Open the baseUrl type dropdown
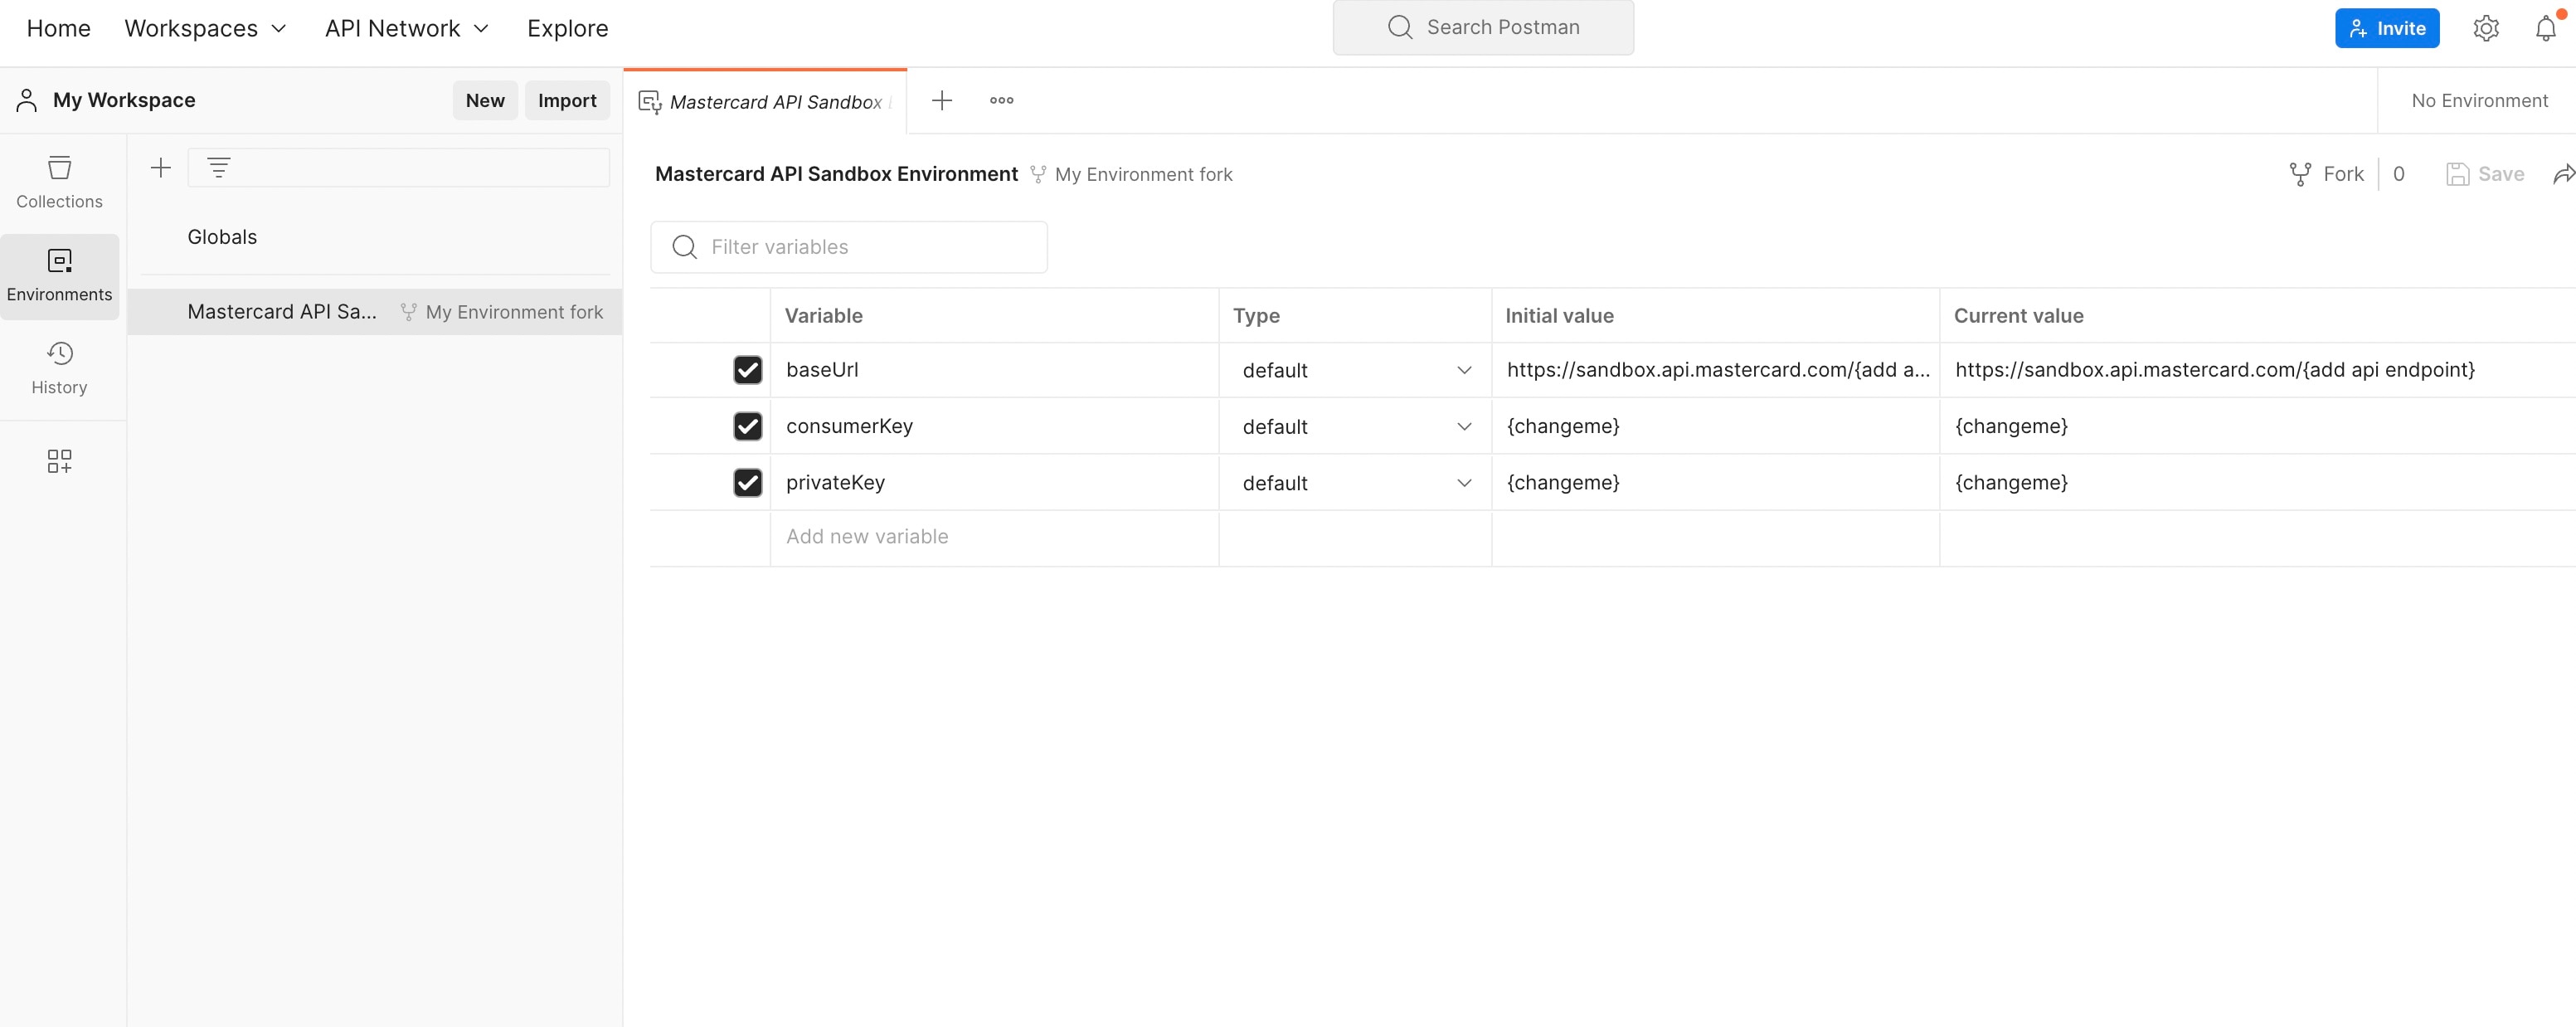2576x1027 pixels. pos(1355,370)
